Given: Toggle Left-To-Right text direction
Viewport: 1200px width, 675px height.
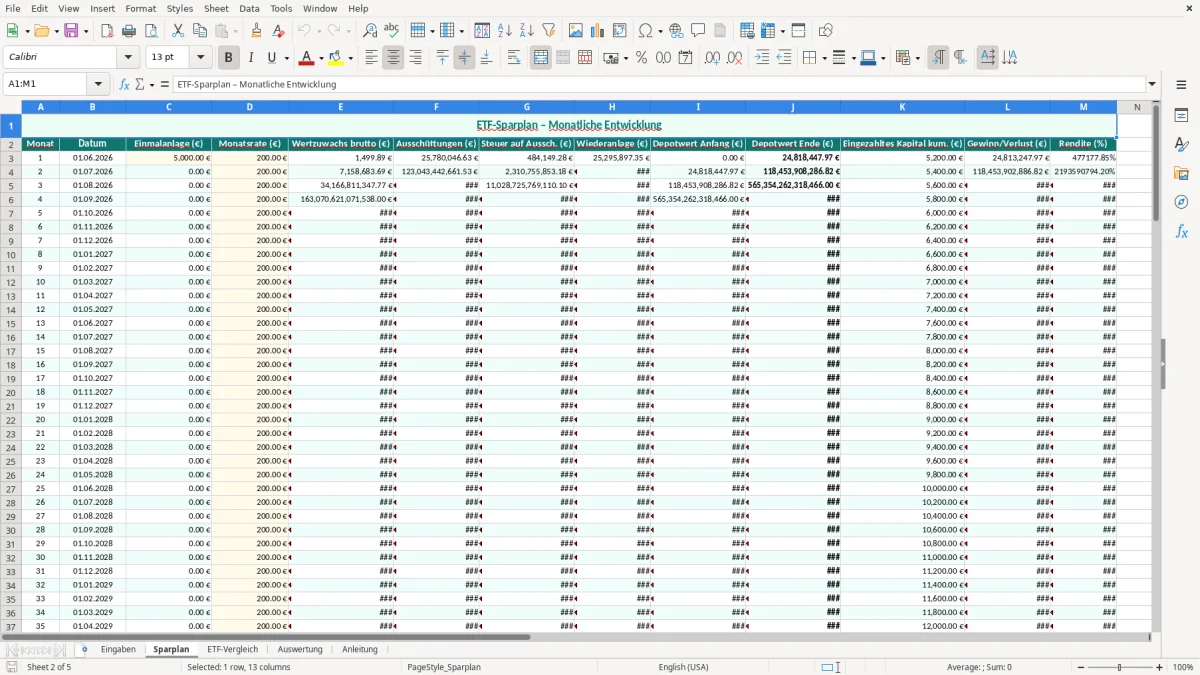Looking at the screenshot, I should [938, 58].
